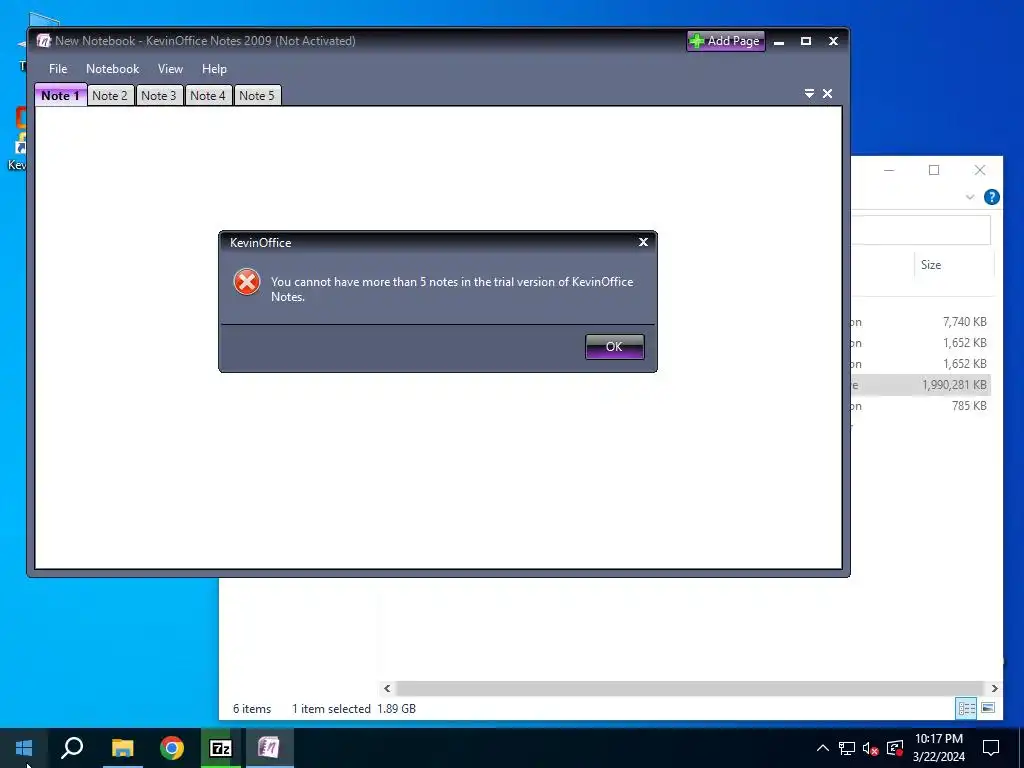1024x768 pixels.
Task: Select the 7,740 KB file row in Explorer
Action: click(x=921, y=322)
